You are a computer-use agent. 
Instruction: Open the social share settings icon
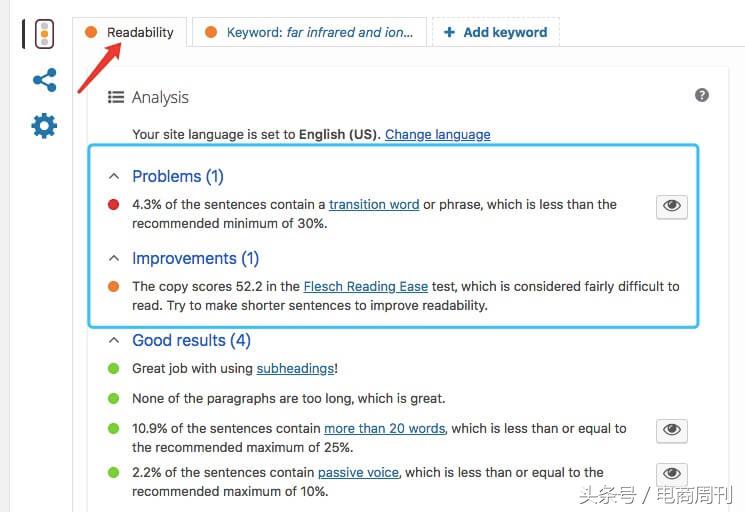pos(45,80)
